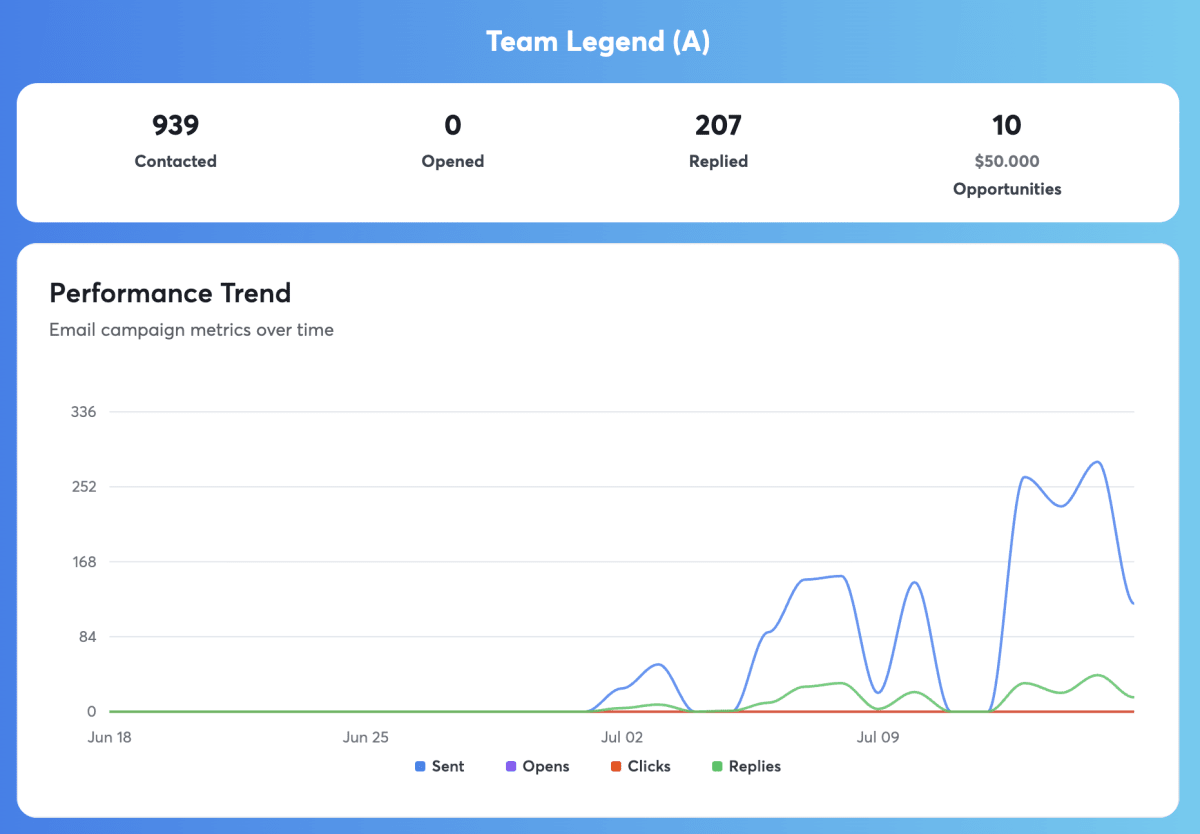Select the 10 opportunities count
This screenshot has width=1200, height=834.
[1007, 125]
